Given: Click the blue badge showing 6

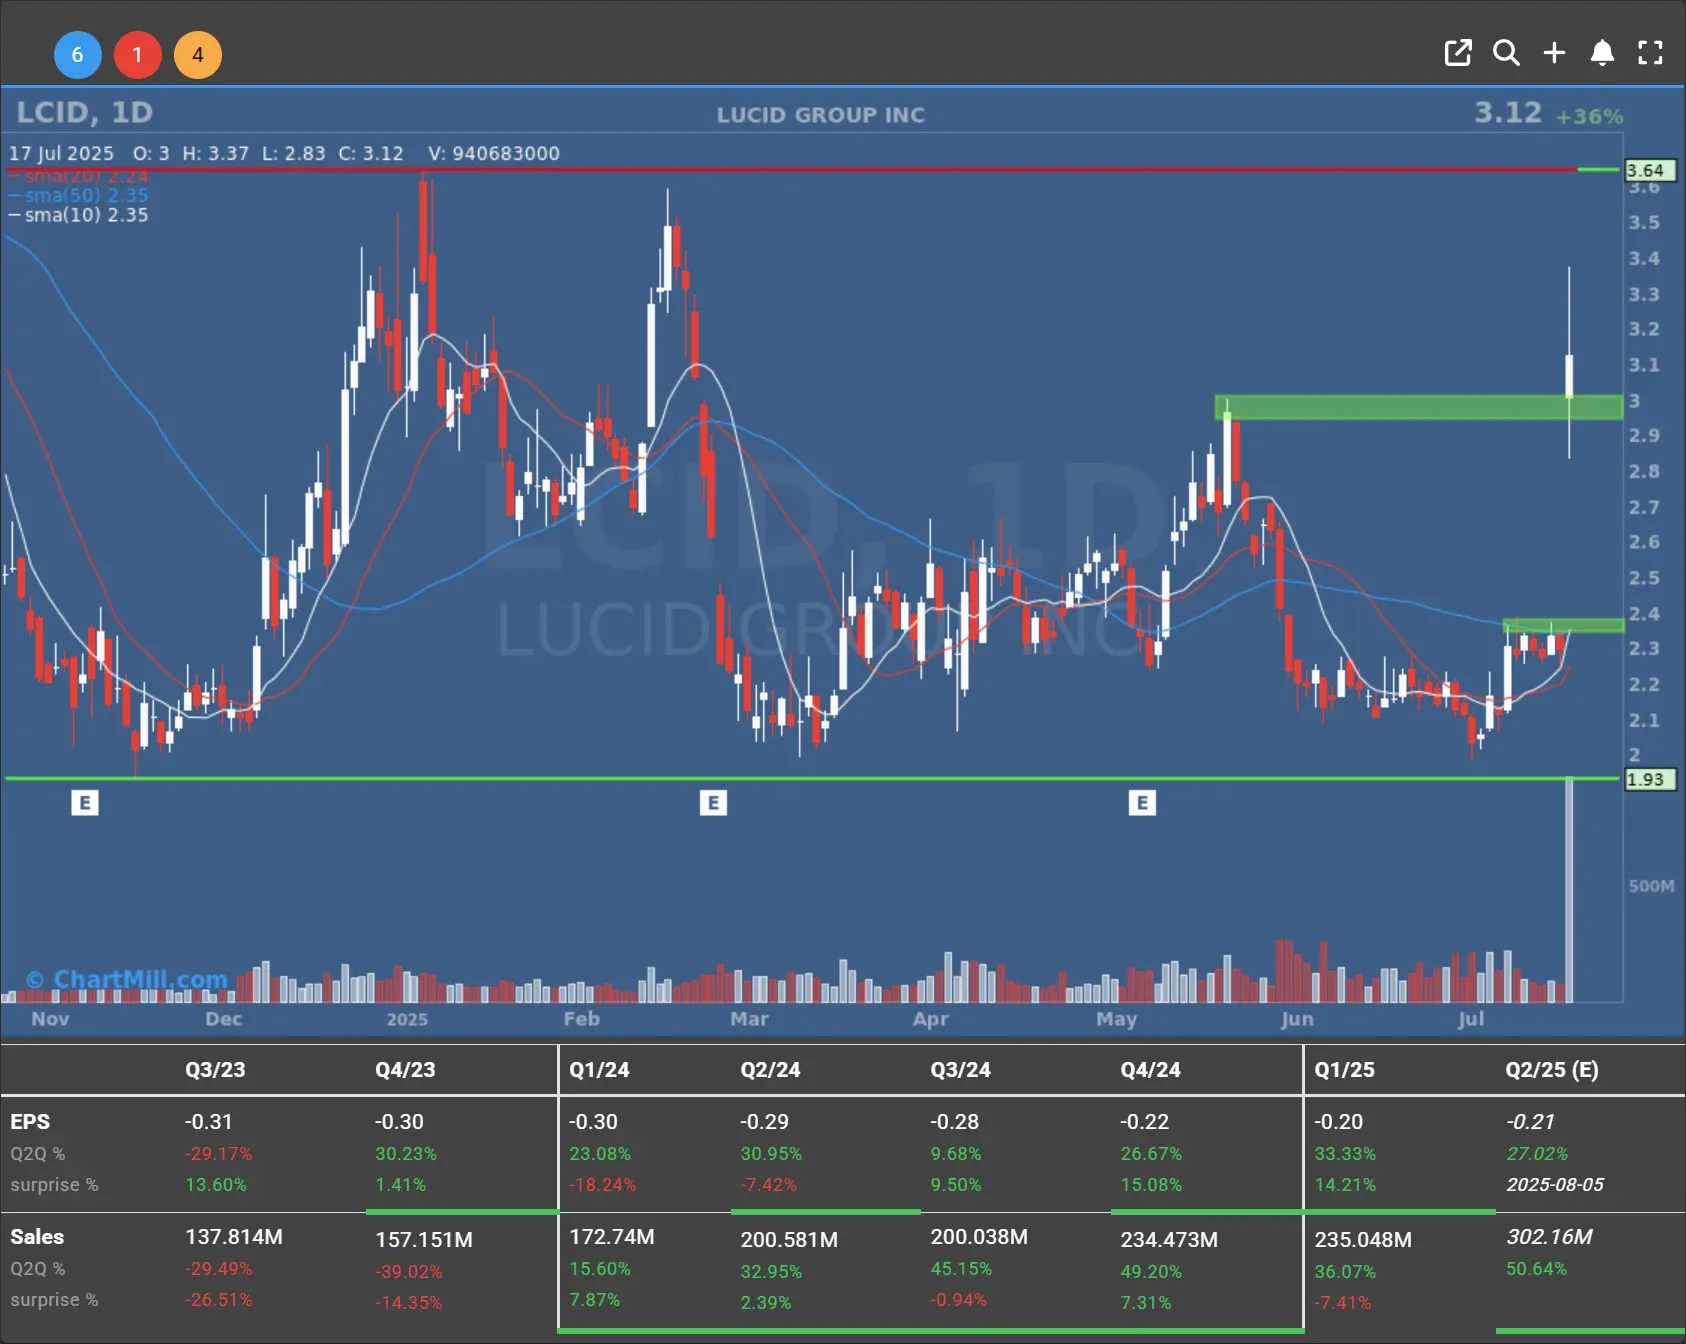Looking at the screenshot, I should pyautogui.click(x=77, y=55).
